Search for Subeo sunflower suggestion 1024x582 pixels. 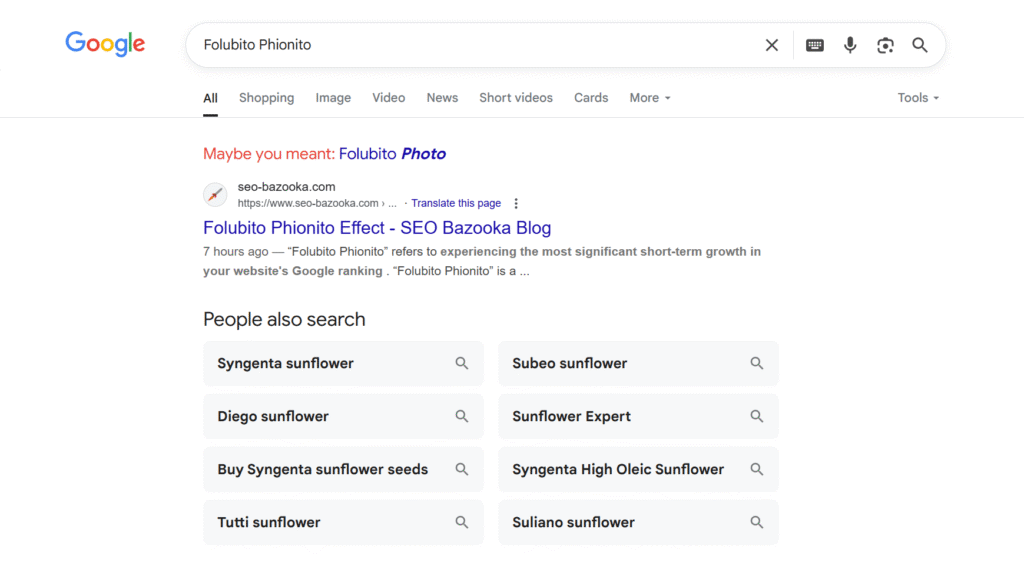click(638, 363)
